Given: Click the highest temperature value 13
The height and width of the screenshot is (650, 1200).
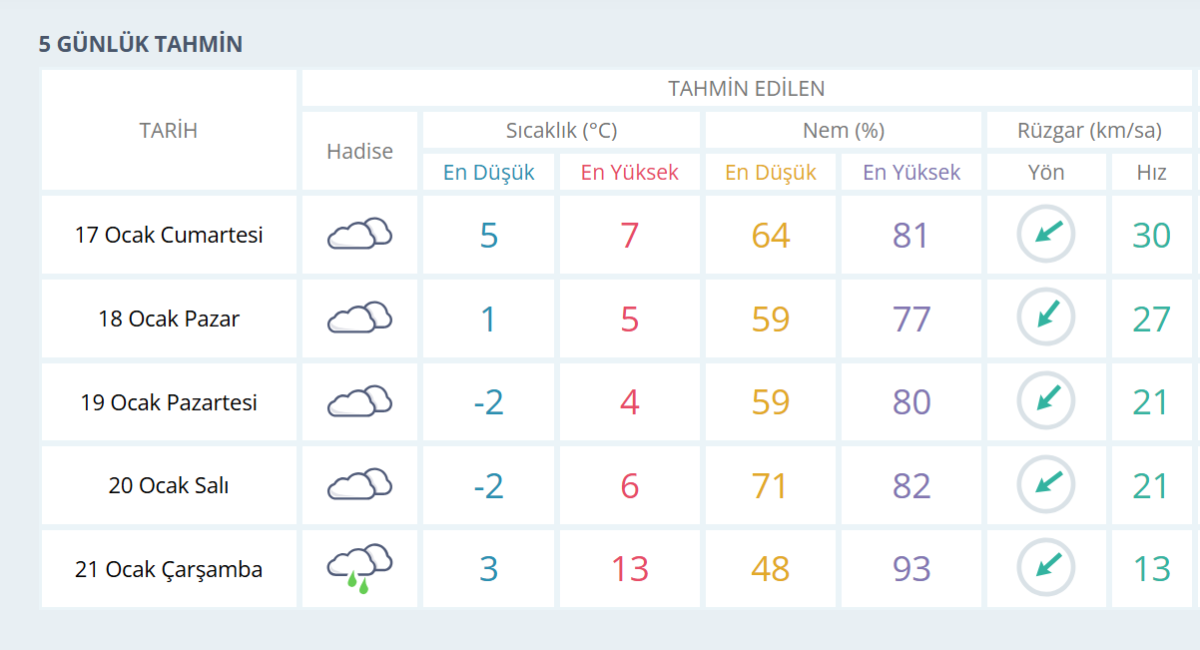Looking at the screenshot, I should [629, 569].
